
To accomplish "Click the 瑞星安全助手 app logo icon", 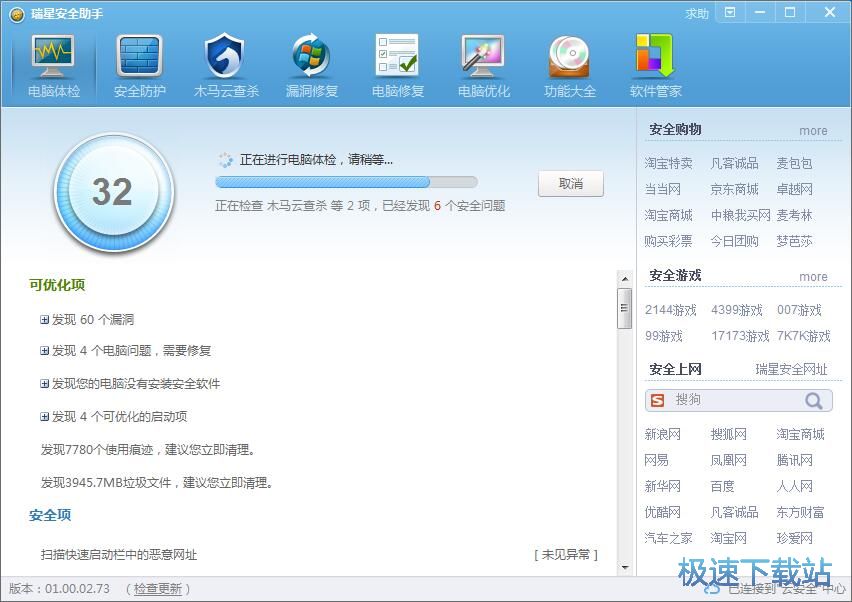I will 17,14.
